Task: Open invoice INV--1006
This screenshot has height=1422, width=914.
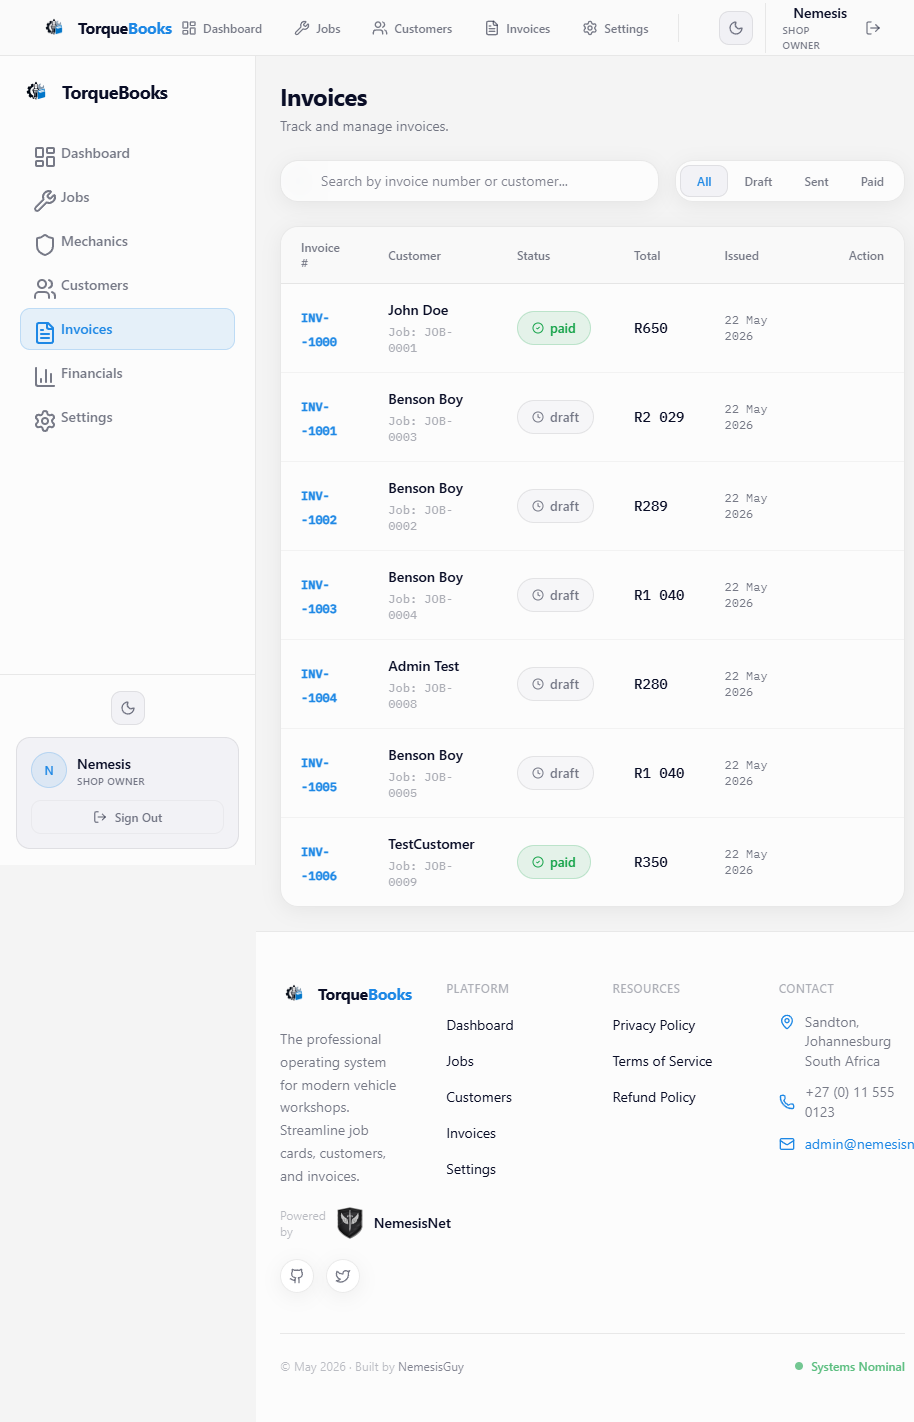Action: click(x=319, y=864)
